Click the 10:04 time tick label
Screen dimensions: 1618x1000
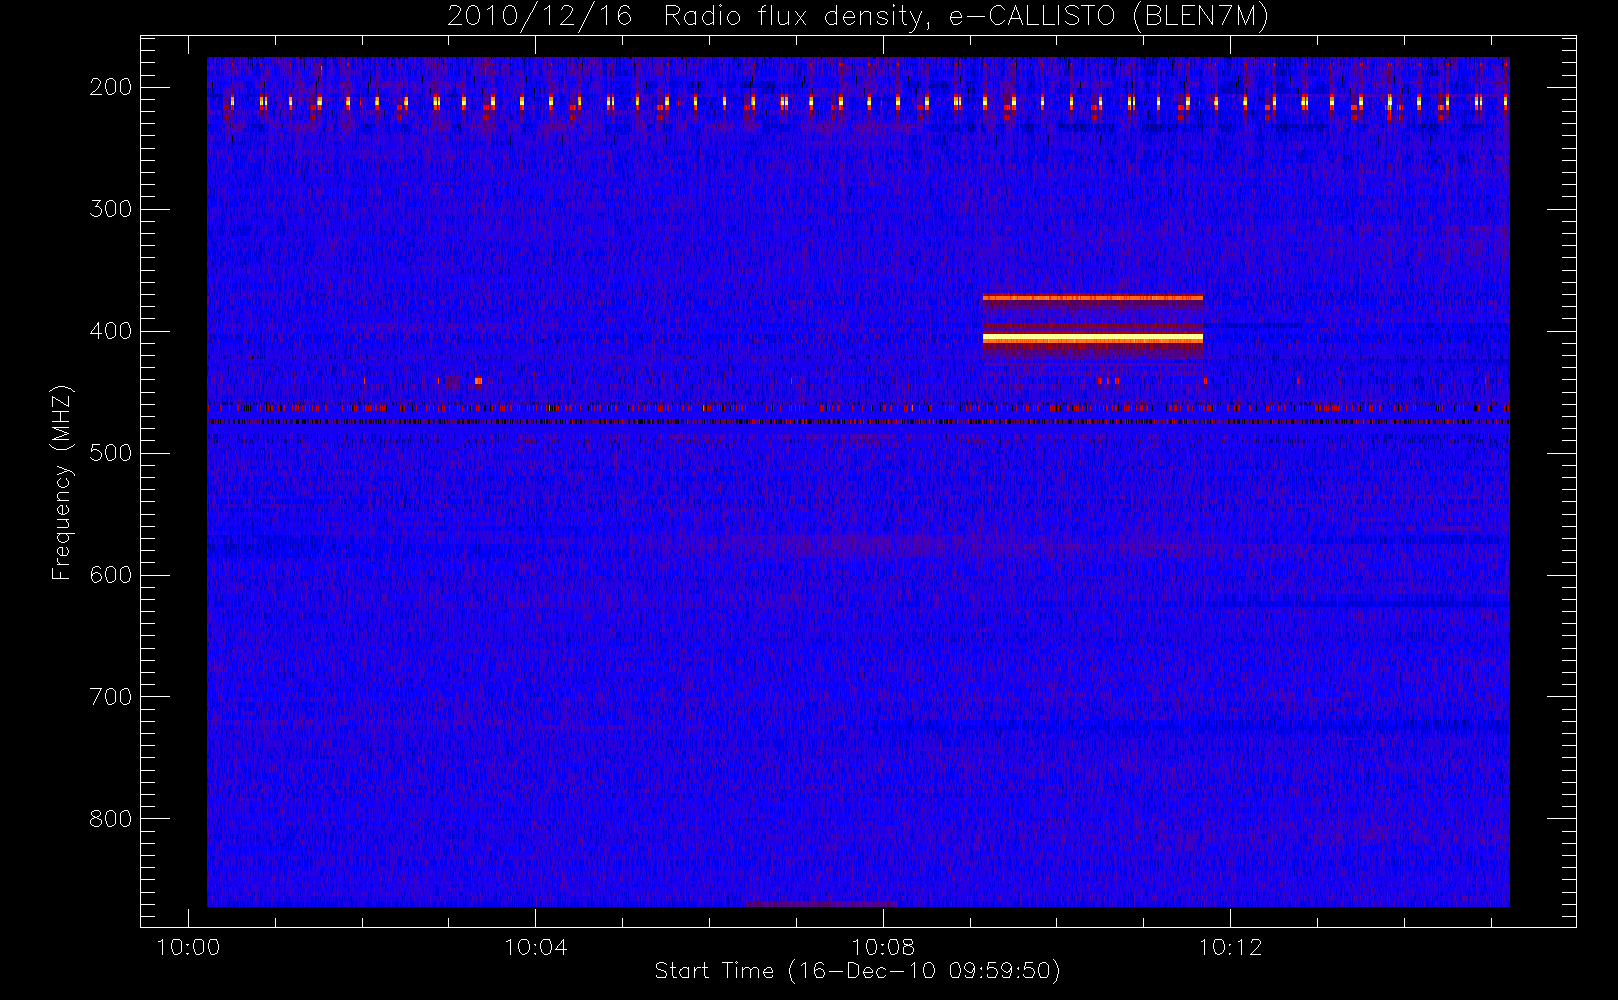tap(535, 947)
